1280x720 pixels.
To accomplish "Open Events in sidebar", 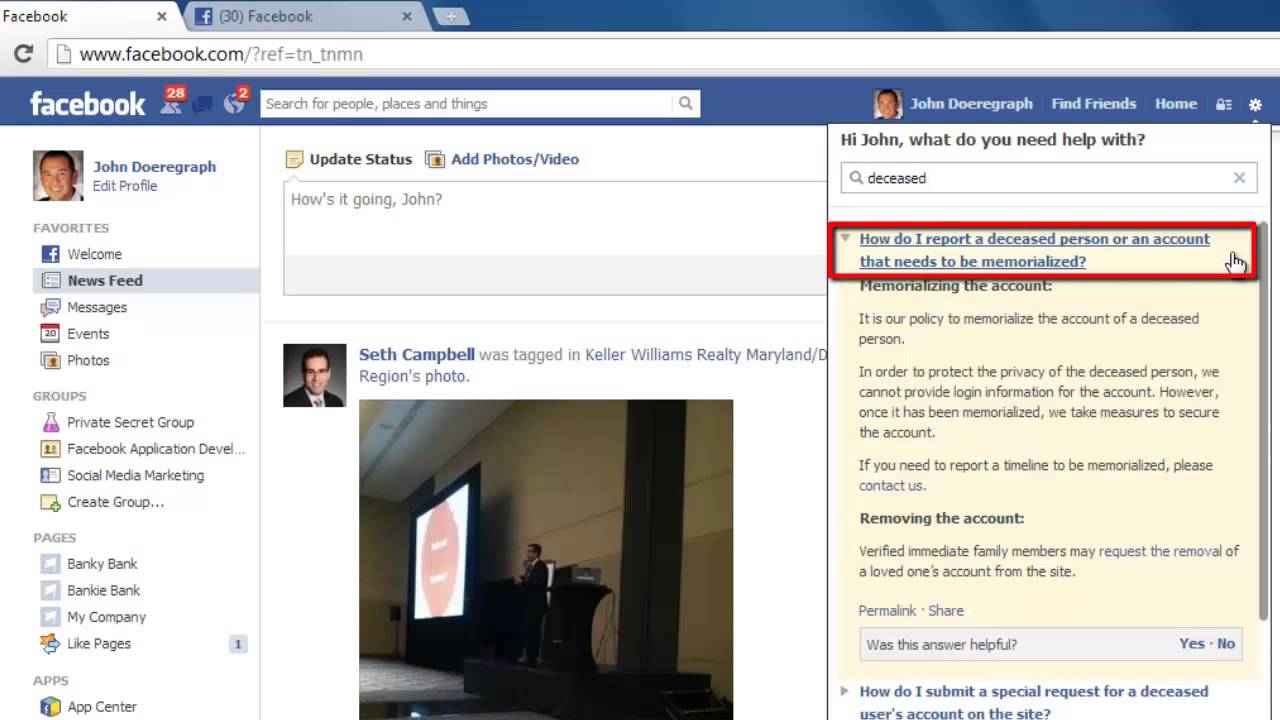I will click(88, 334).
